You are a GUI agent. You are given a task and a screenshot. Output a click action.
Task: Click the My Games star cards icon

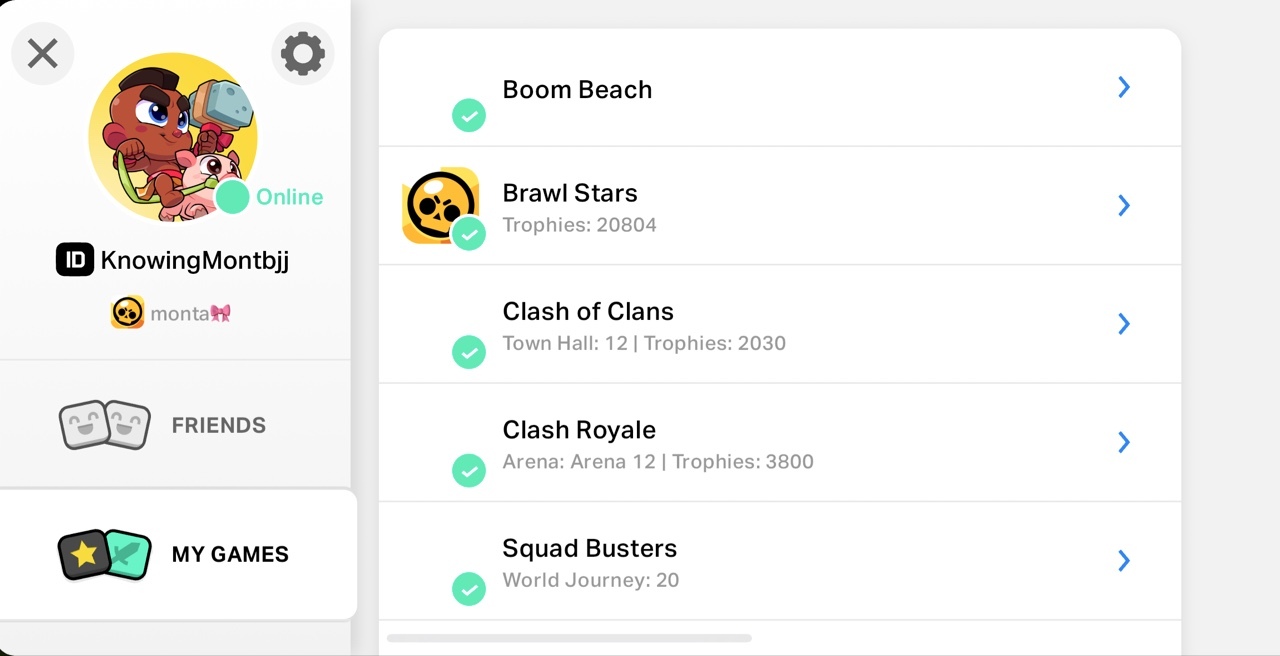[x=105, y=554]
